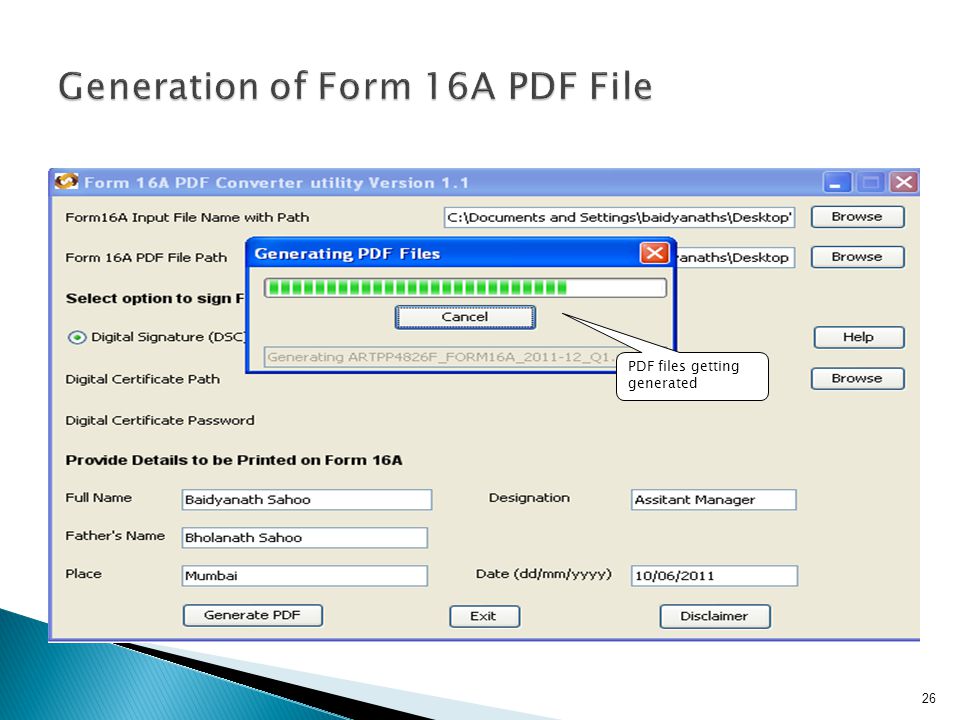Close the Generating PDF Files dialog
The height and width of the screenshot is (720, 960).
[x=654, y=253]
